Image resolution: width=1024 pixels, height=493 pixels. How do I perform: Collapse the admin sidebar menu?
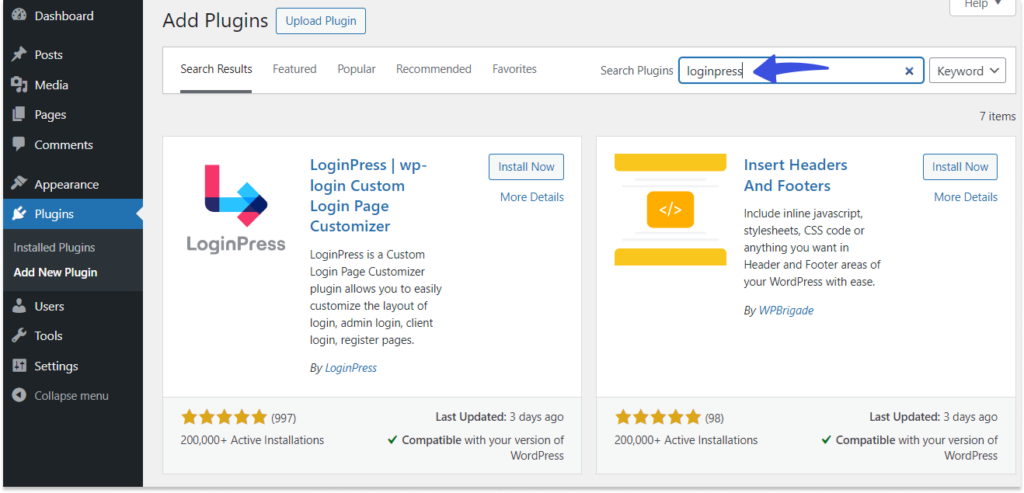(61, 396)
